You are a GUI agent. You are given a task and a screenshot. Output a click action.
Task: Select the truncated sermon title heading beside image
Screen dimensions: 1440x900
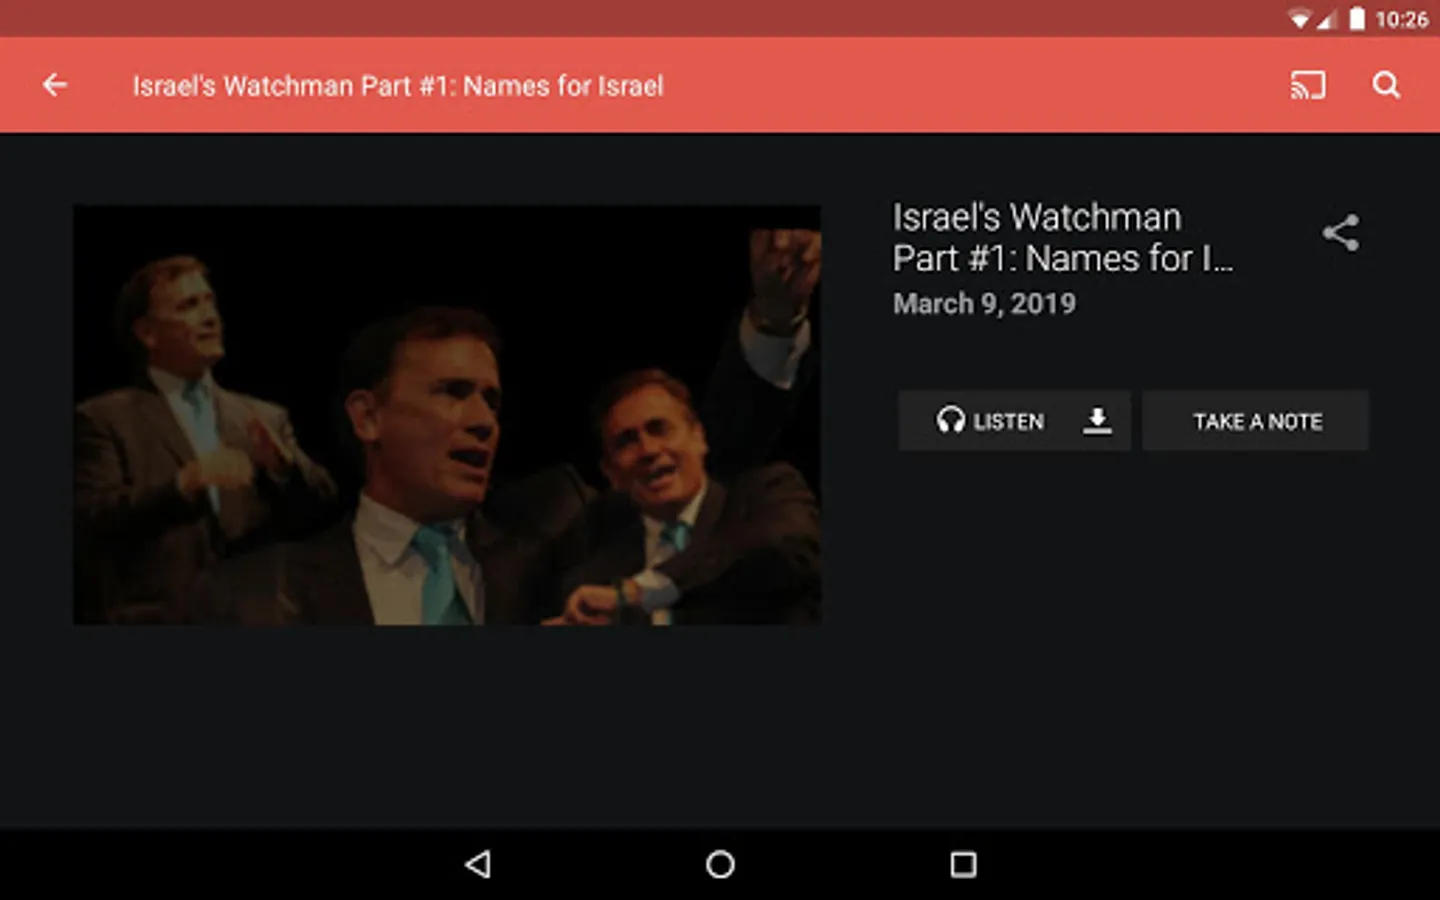tap(1063, 238)
